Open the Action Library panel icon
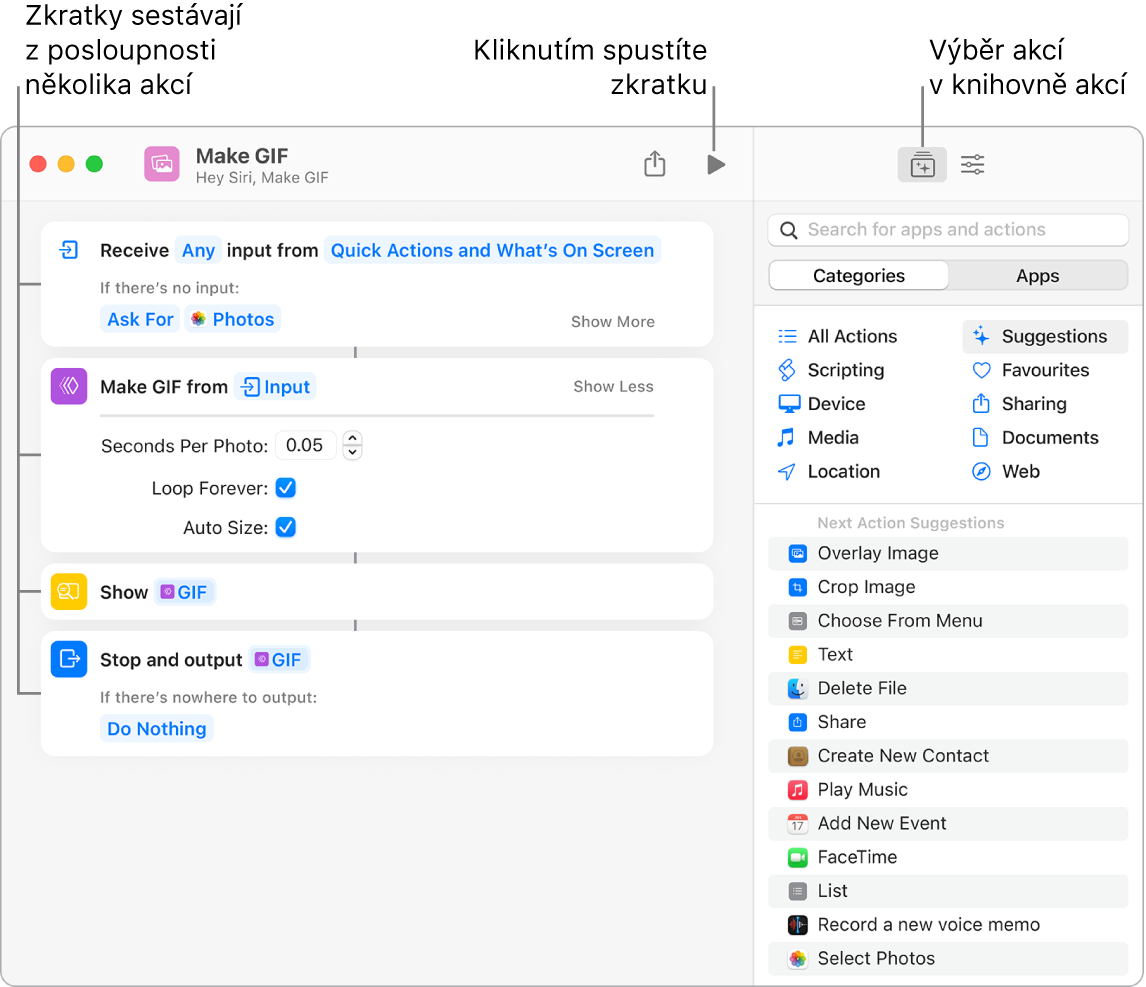Screen dimensions: 1146x987 922,164
